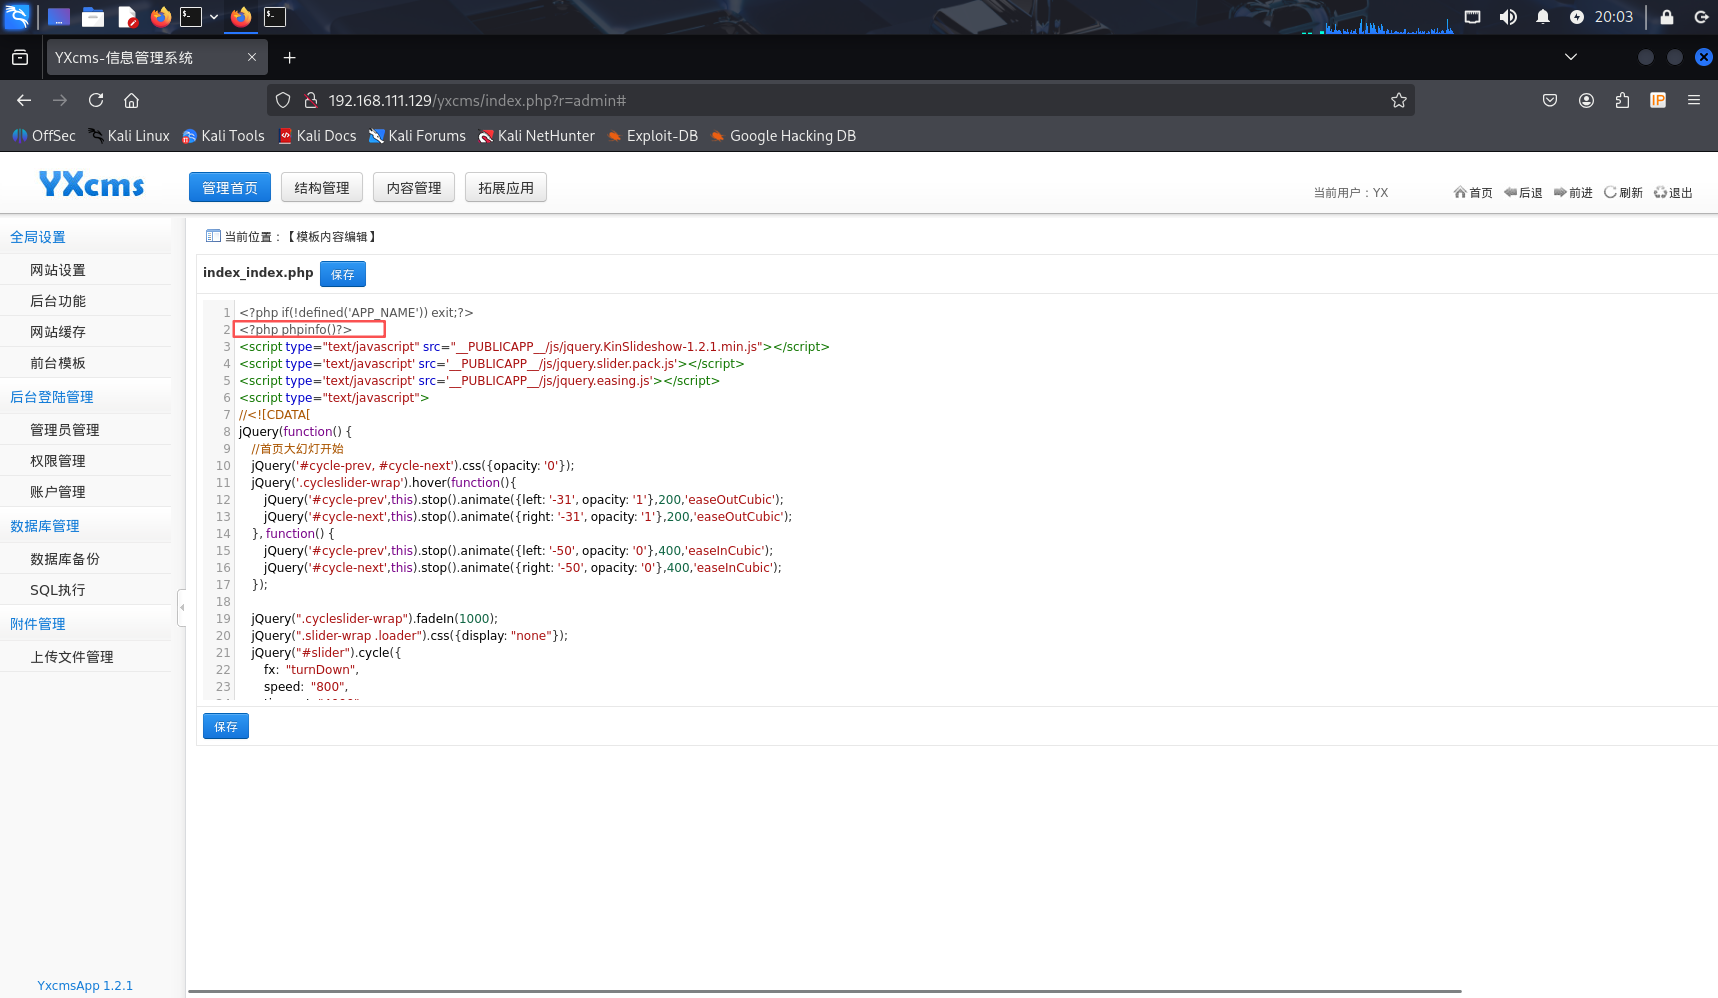Open 上传文件管理 in the sidebar
Image resolution: width=1718 pixels, height=998 pixels.
coord(72,657)
